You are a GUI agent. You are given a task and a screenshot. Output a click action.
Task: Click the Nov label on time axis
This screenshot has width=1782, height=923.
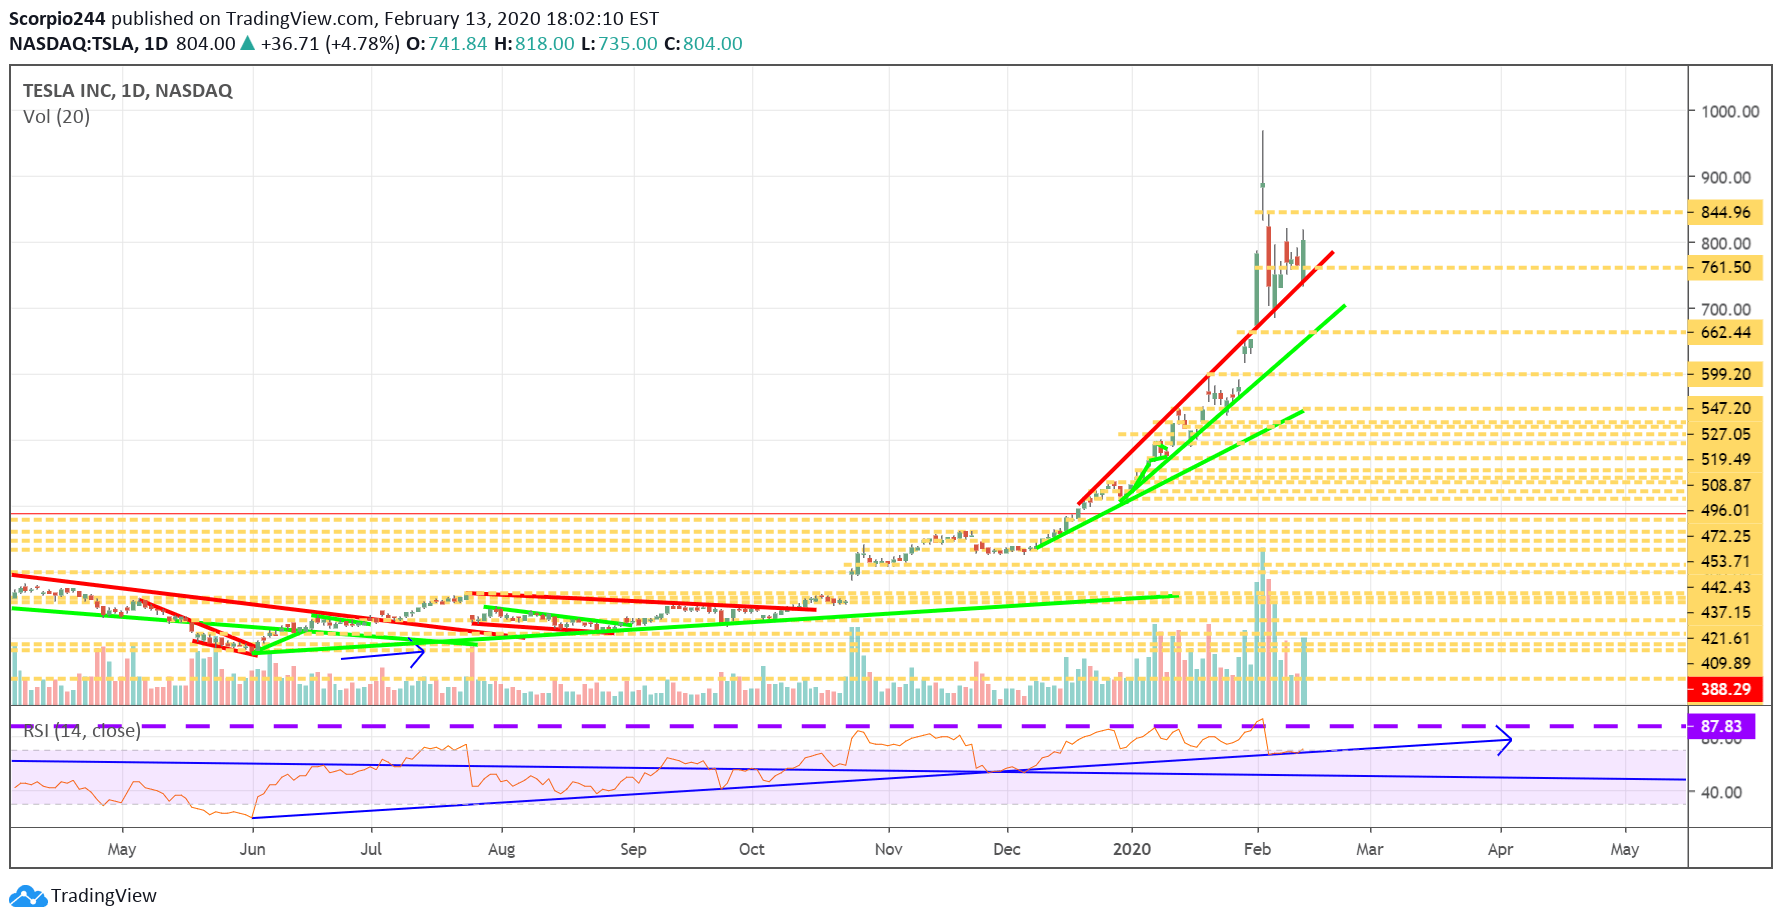pos(888,849)
